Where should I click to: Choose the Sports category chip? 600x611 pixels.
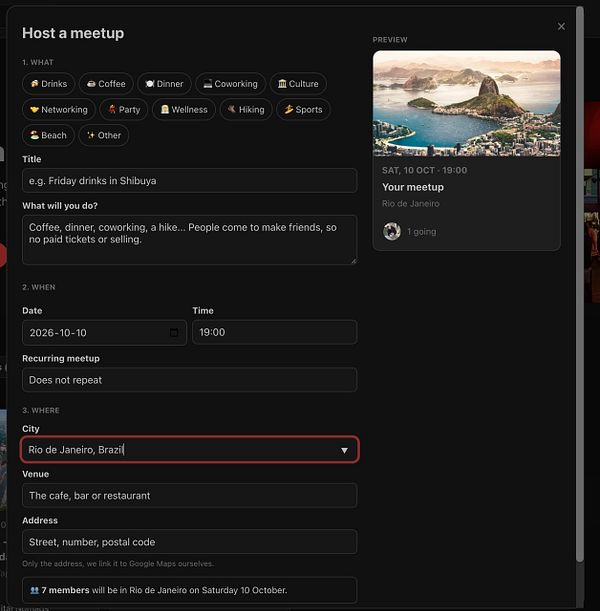coord(303,109)
